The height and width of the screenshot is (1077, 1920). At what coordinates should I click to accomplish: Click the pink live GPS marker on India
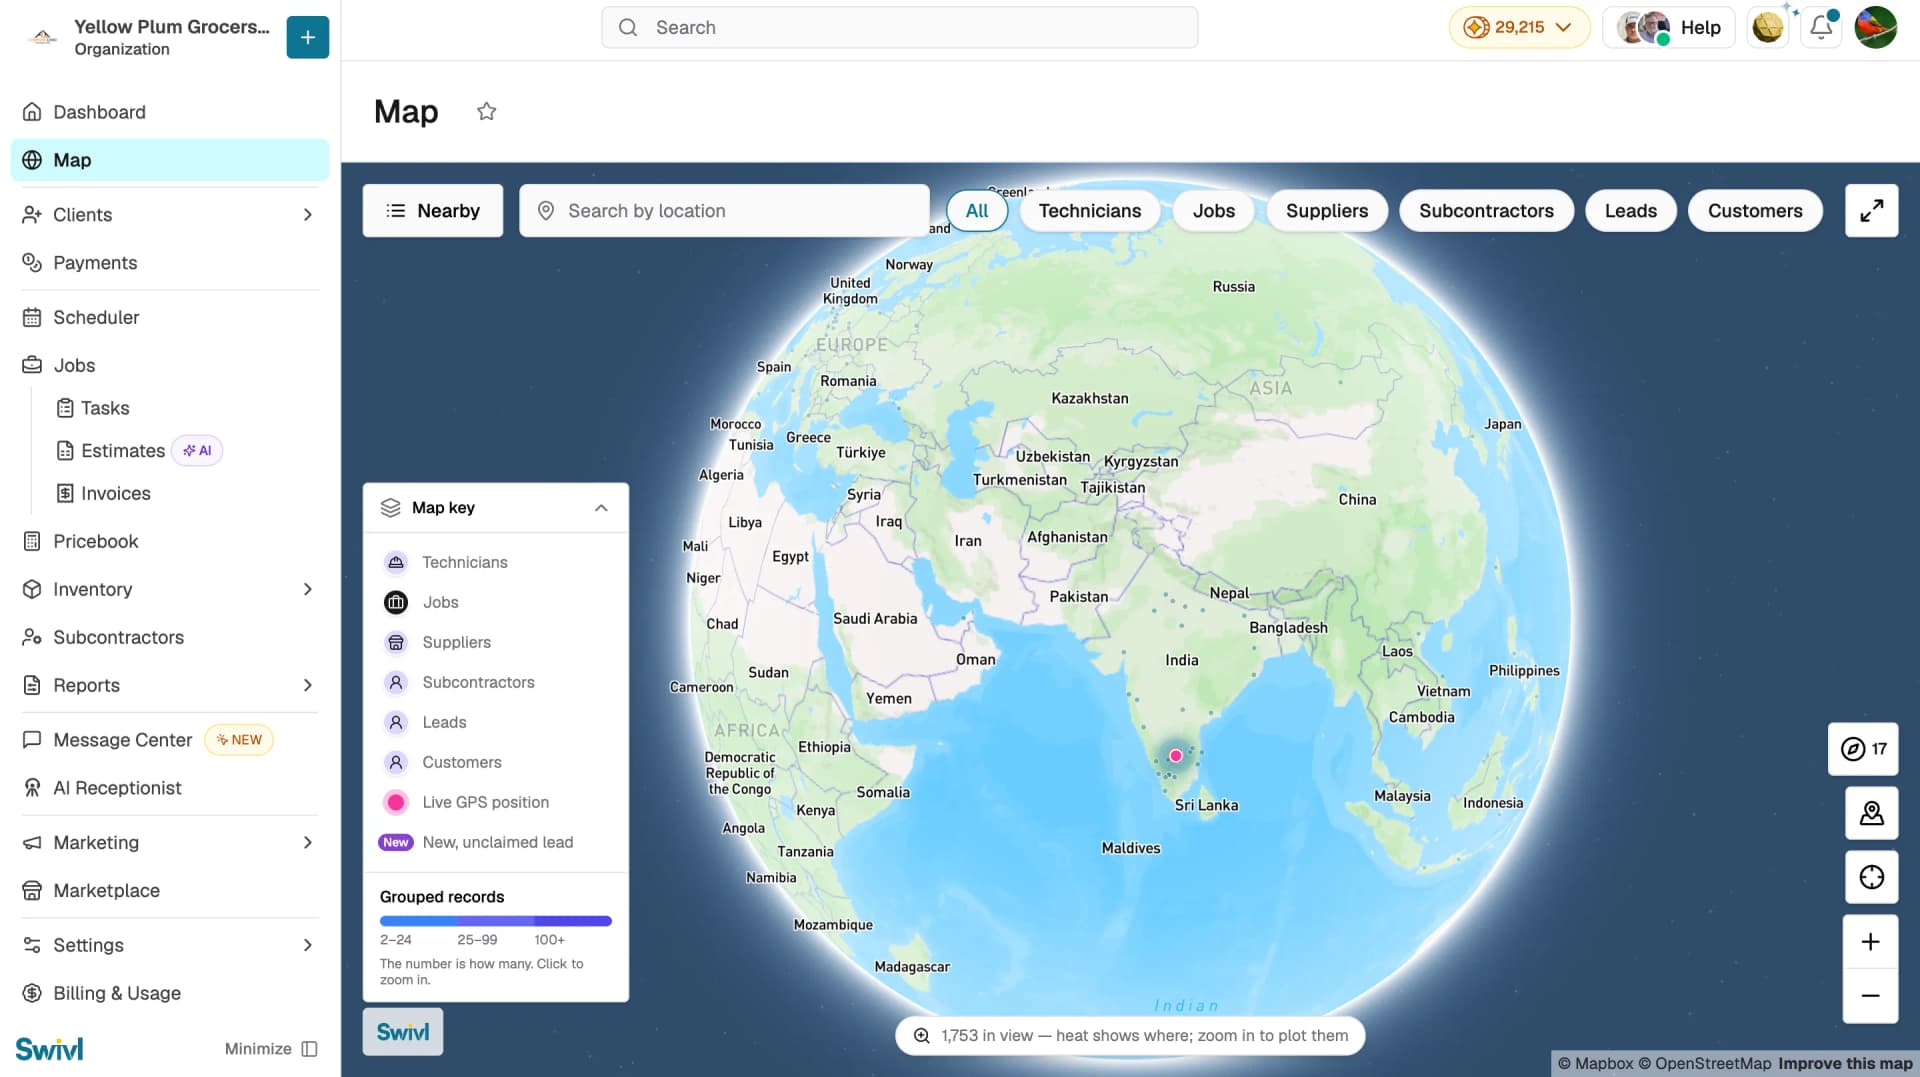click(x=1176, y=756)
